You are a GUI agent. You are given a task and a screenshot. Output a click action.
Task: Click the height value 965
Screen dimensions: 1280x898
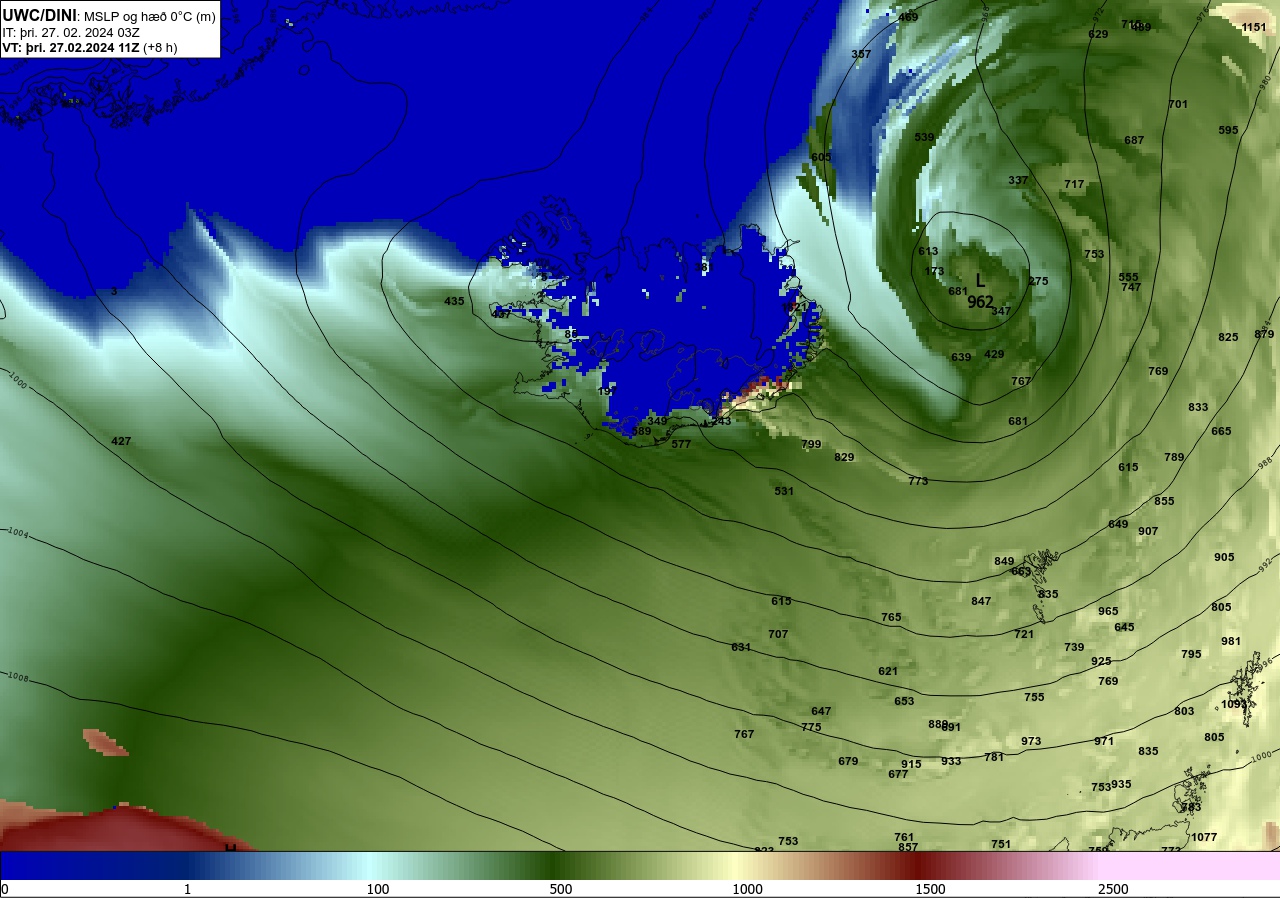click(1108, 611)
